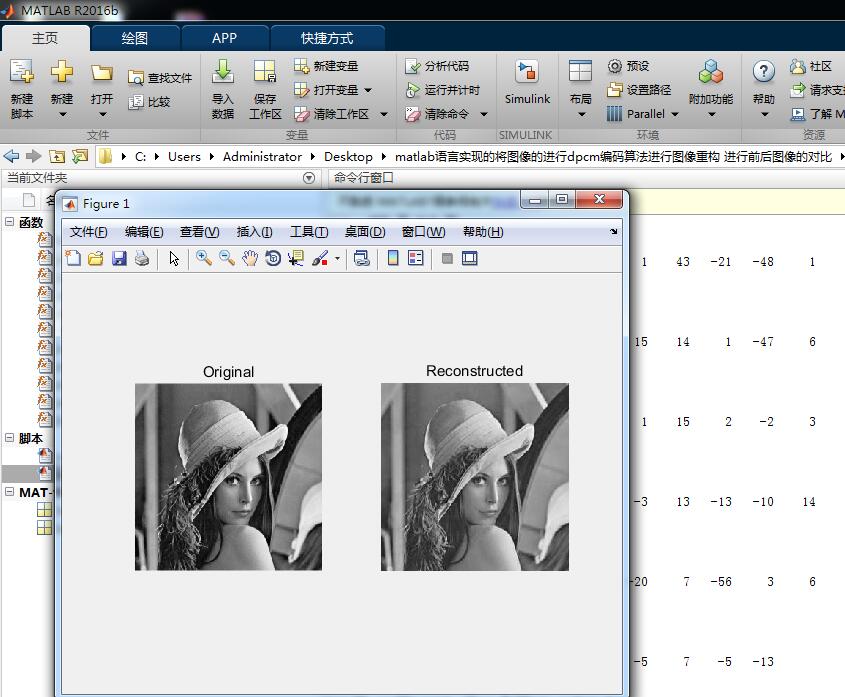Launch Simulink from the ribbon
845x697 pixels.
coord(527,82)
